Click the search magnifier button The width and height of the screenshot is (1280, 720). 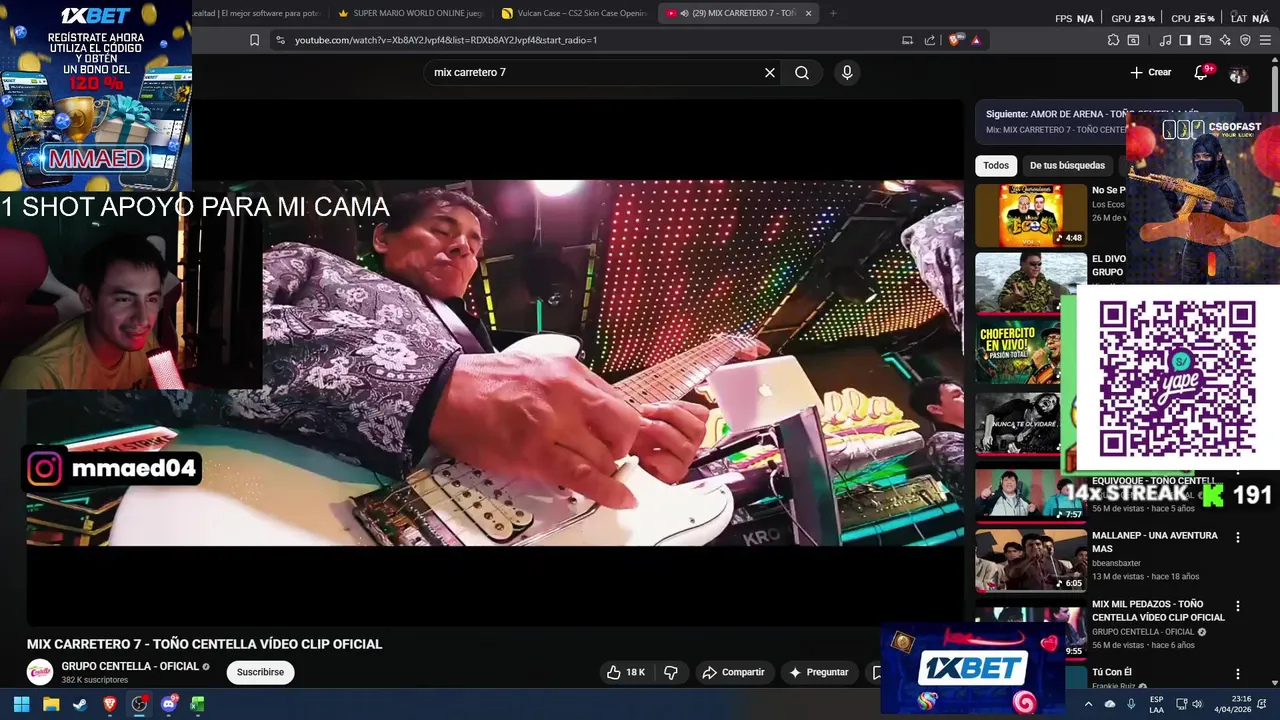[x=802, y=72]
